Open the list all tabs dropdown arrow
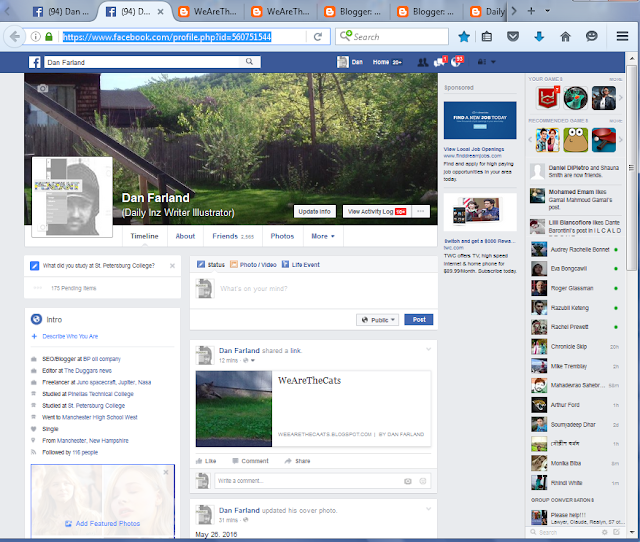This screenshot has width=640, height=542. [x=548, y=11]
